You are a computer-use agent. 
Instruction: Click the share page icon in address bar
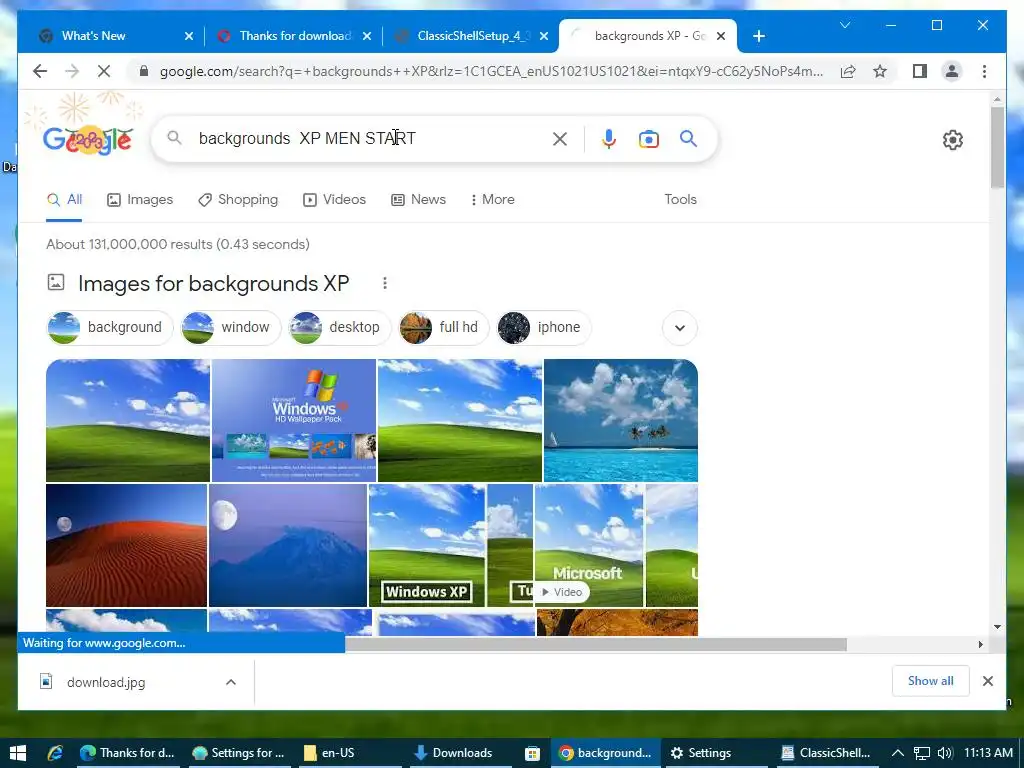click(x=848, y=71)
